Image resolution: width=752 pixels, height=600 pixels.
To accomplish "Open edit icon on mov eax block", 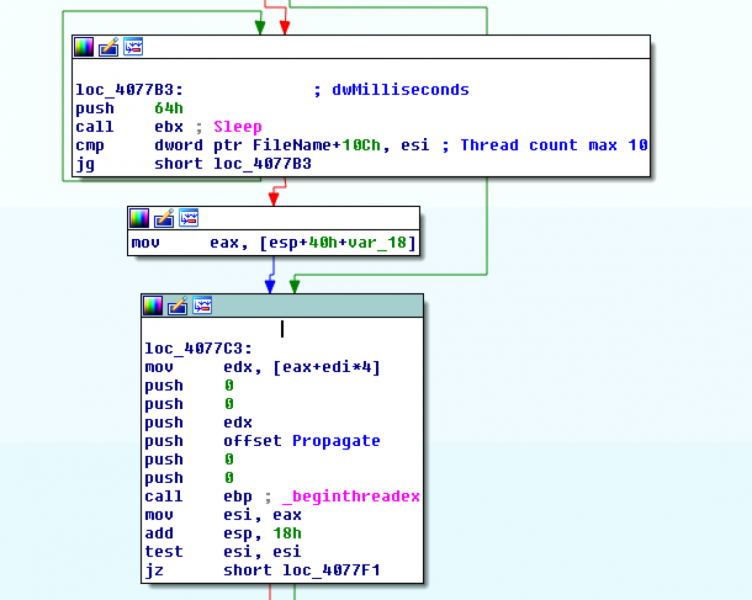I will point(164,218).
